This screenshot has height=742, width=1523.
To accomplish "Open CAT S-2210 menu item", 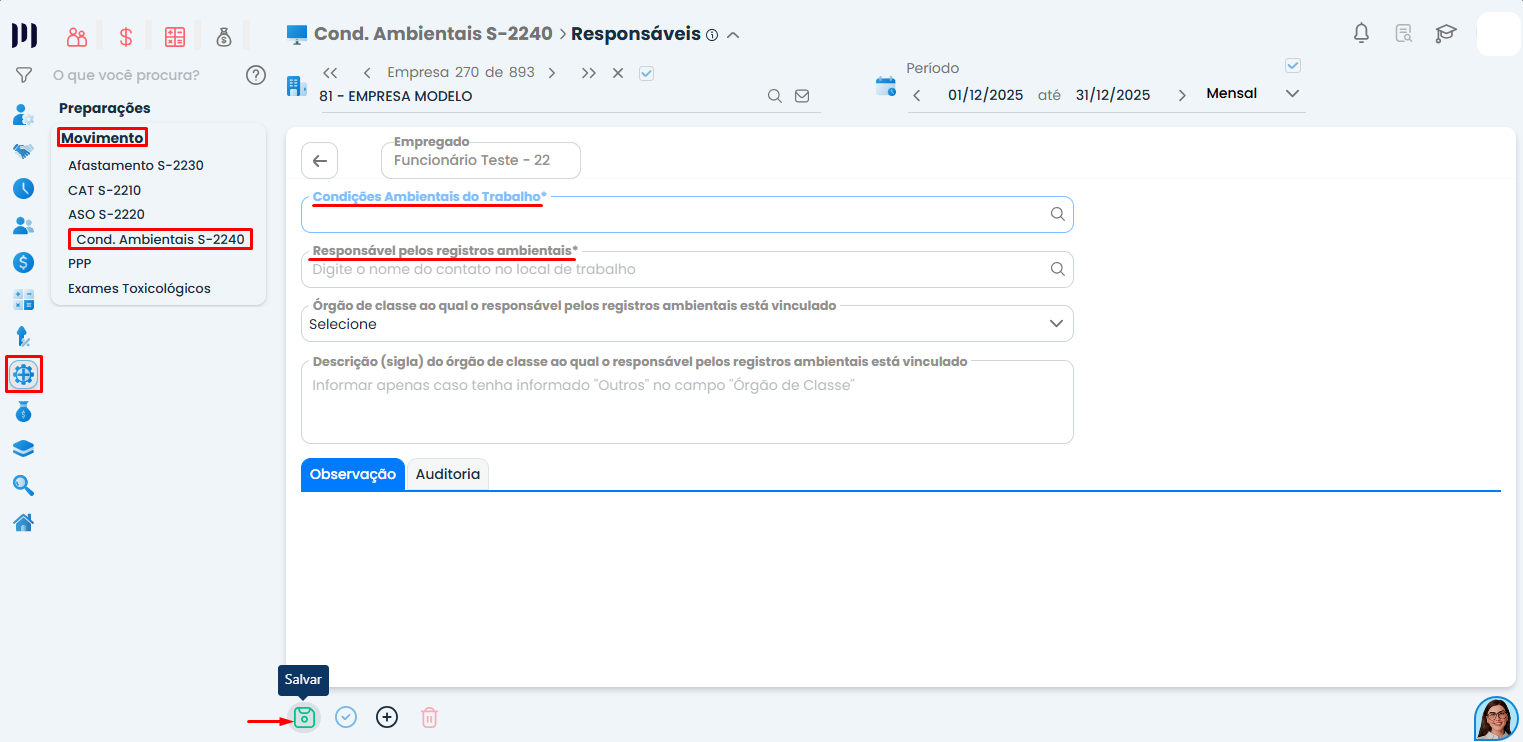I will click(x=104, y=190).
